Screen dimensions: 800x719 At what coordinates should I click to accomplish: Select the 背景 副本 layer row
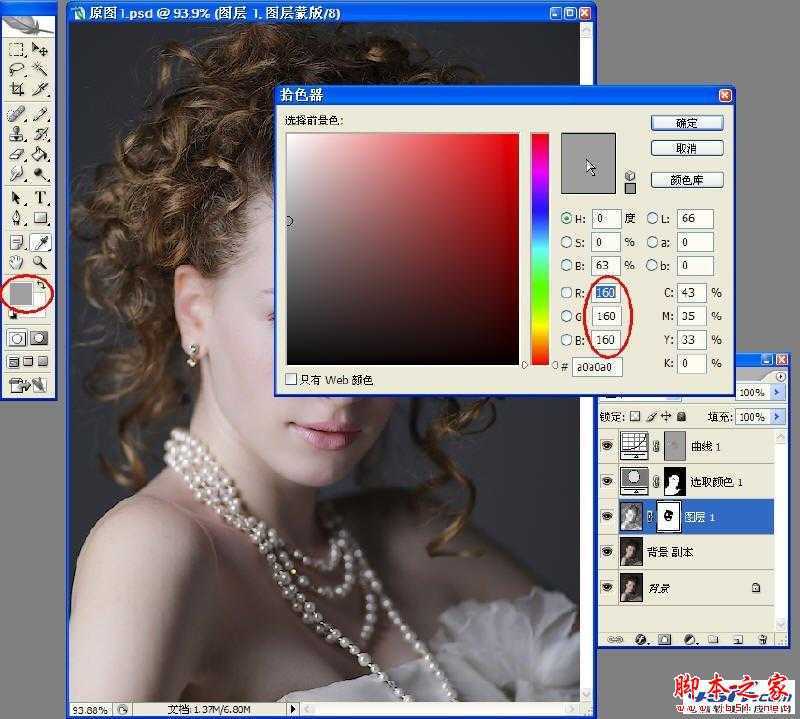(x=686, y=552)
